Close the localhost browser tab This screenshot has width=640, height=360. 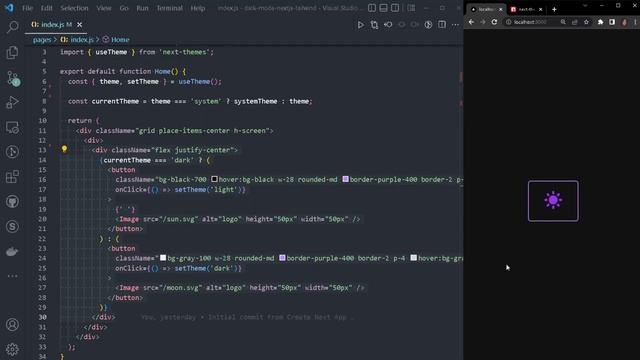[501, 9]
